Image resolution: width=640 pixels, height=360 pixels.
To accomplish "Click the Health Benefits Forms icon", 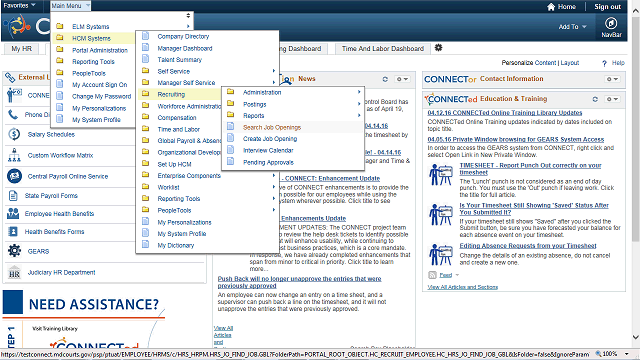I will click(13, 231).
